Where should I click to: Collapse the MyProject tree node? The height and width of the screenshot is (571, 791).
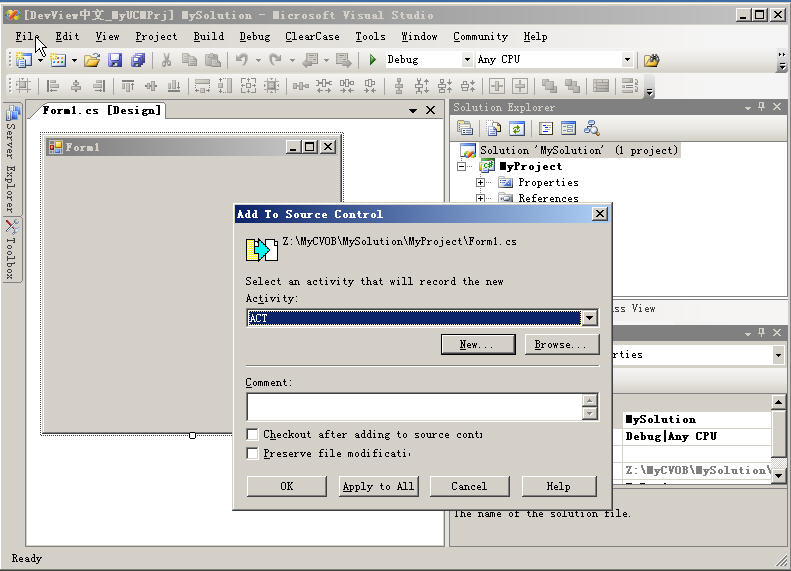[462, 166]
